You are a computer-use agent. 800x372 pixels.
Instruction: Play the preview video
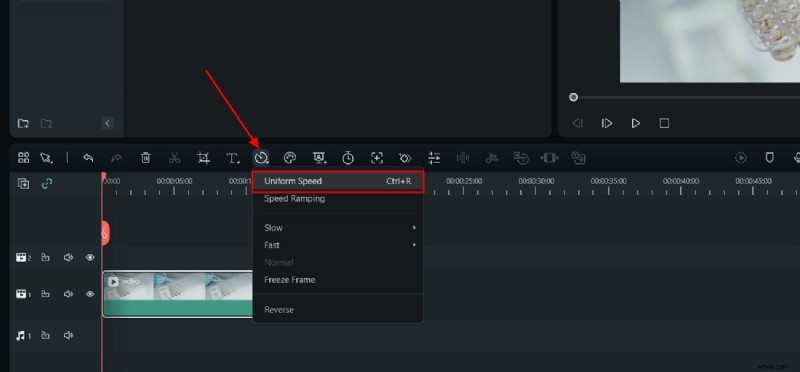[635, 123]
